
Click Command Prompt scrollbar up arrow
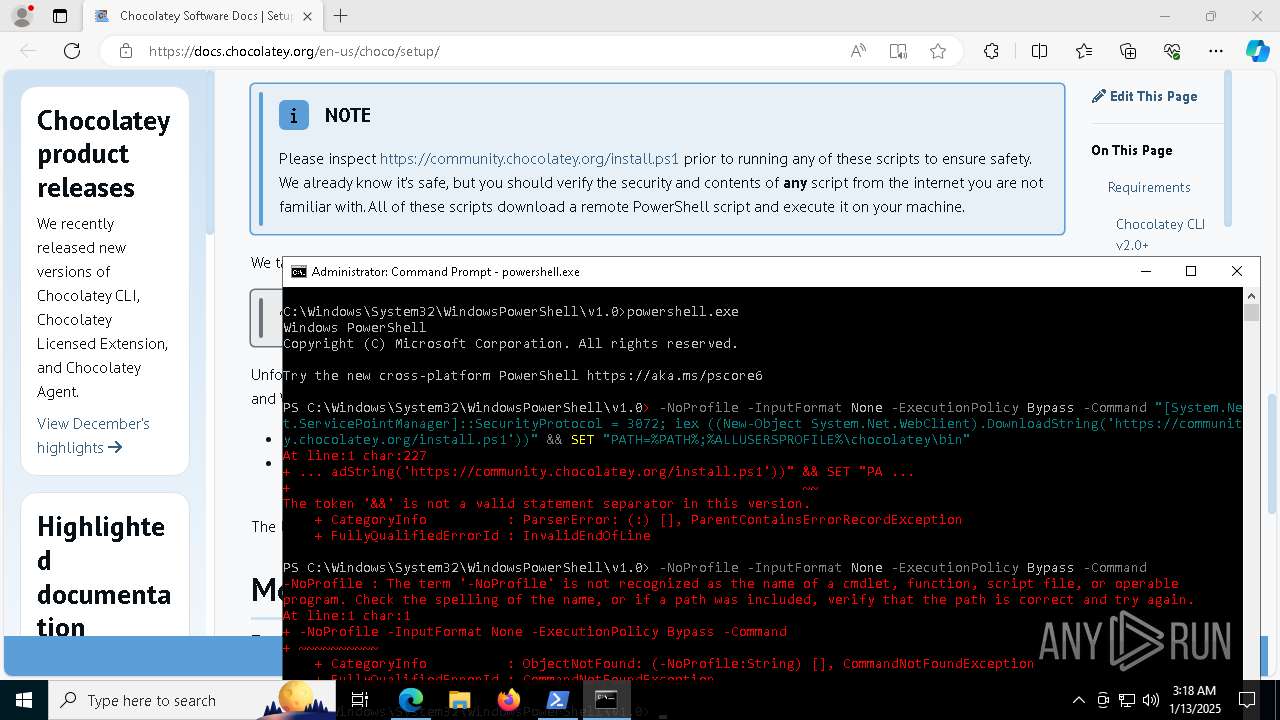point(1252,296)
